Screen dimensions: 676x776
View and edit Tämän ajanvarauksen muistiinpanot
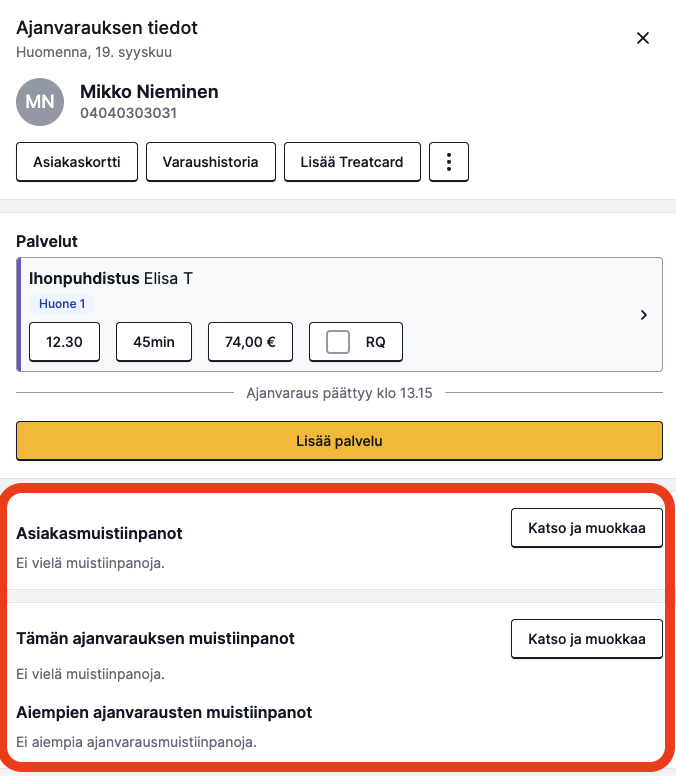coord(587,639)
